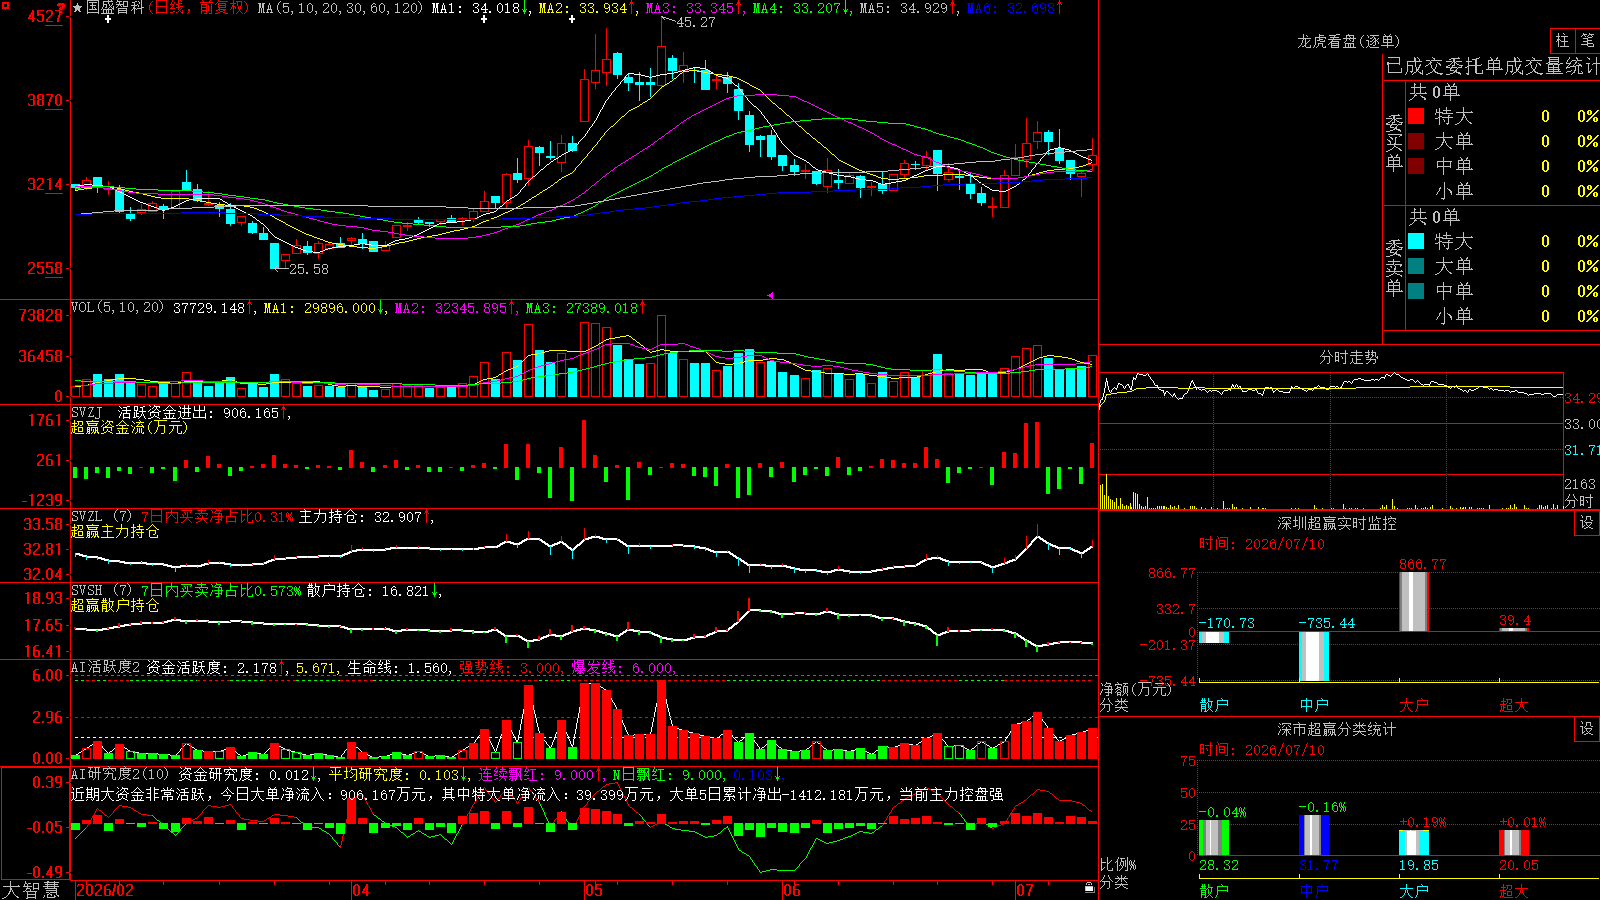
Task: Switch to 柱 bar view in 龙虎看盘
Action: click(1562, 41)
